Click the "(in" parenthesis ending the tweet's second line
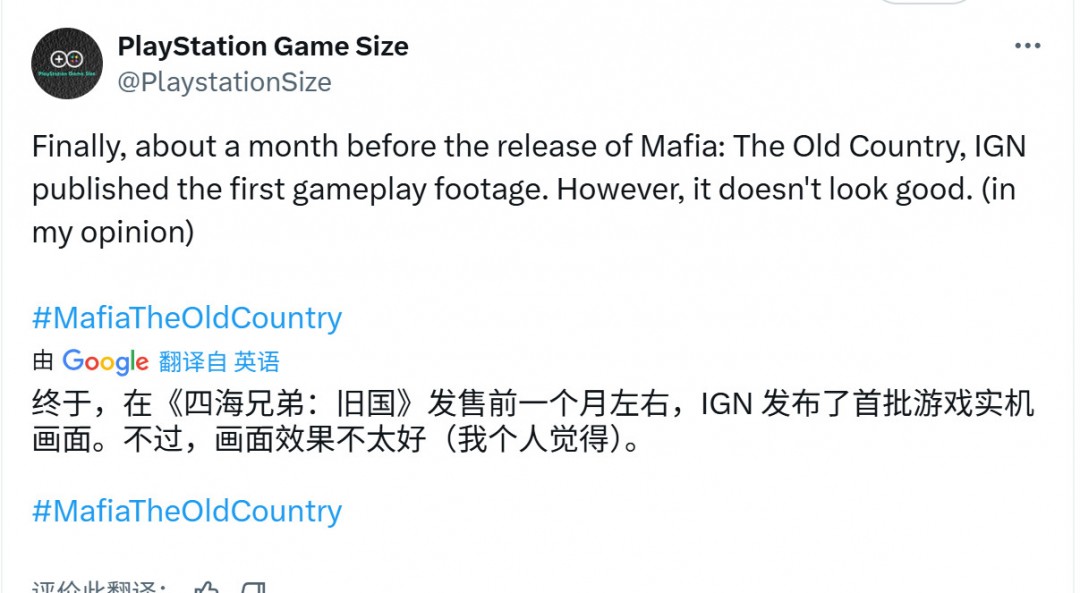The width and height of the screenshot is (1080, 593). [998, 190]
